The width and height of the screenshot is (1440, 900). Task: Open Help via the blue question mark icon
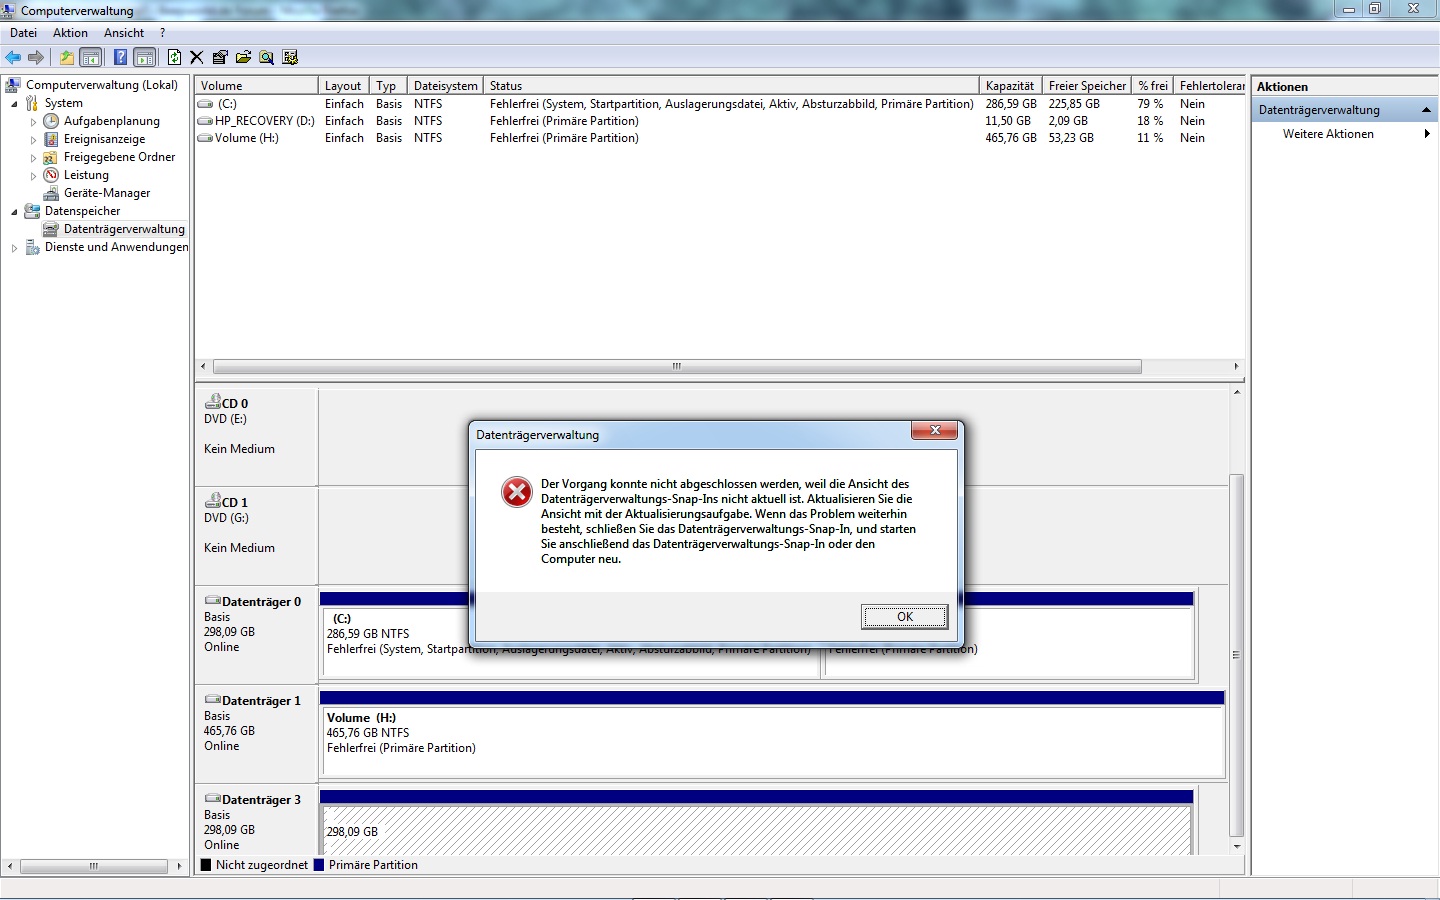coord(120,57)
